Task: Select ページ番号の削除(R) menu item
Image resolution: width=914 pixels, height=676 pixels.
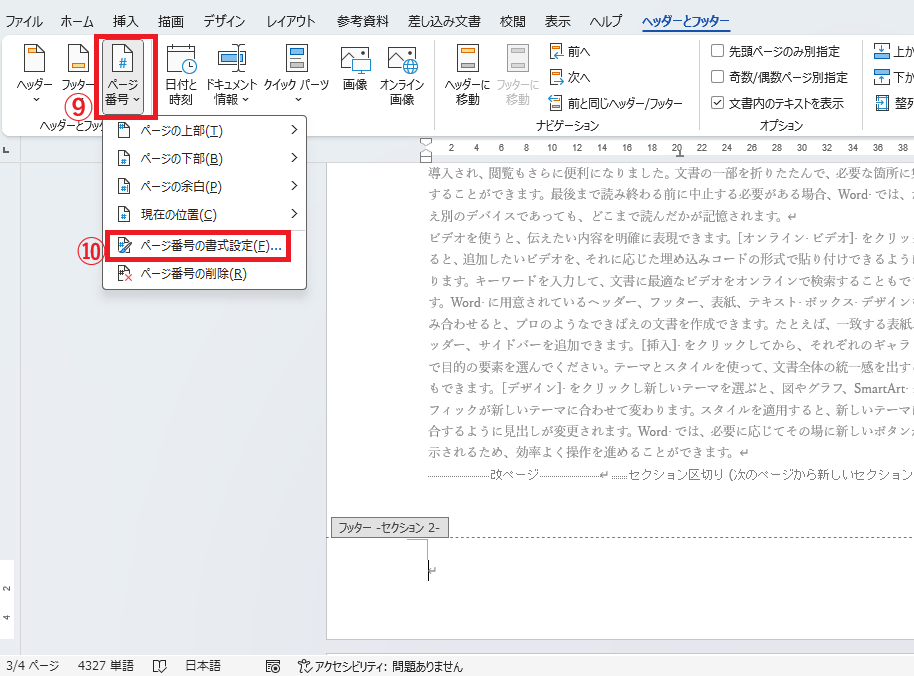Action: coord(205,274)
